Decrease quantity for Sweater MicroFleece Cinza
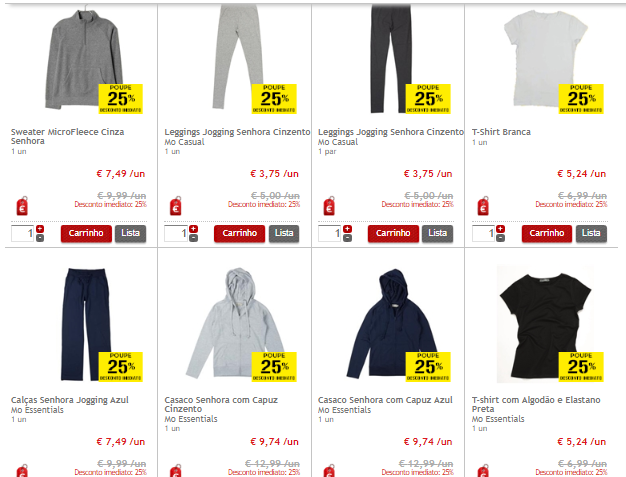This screenshot has height=477, width=626. point(40,238)
